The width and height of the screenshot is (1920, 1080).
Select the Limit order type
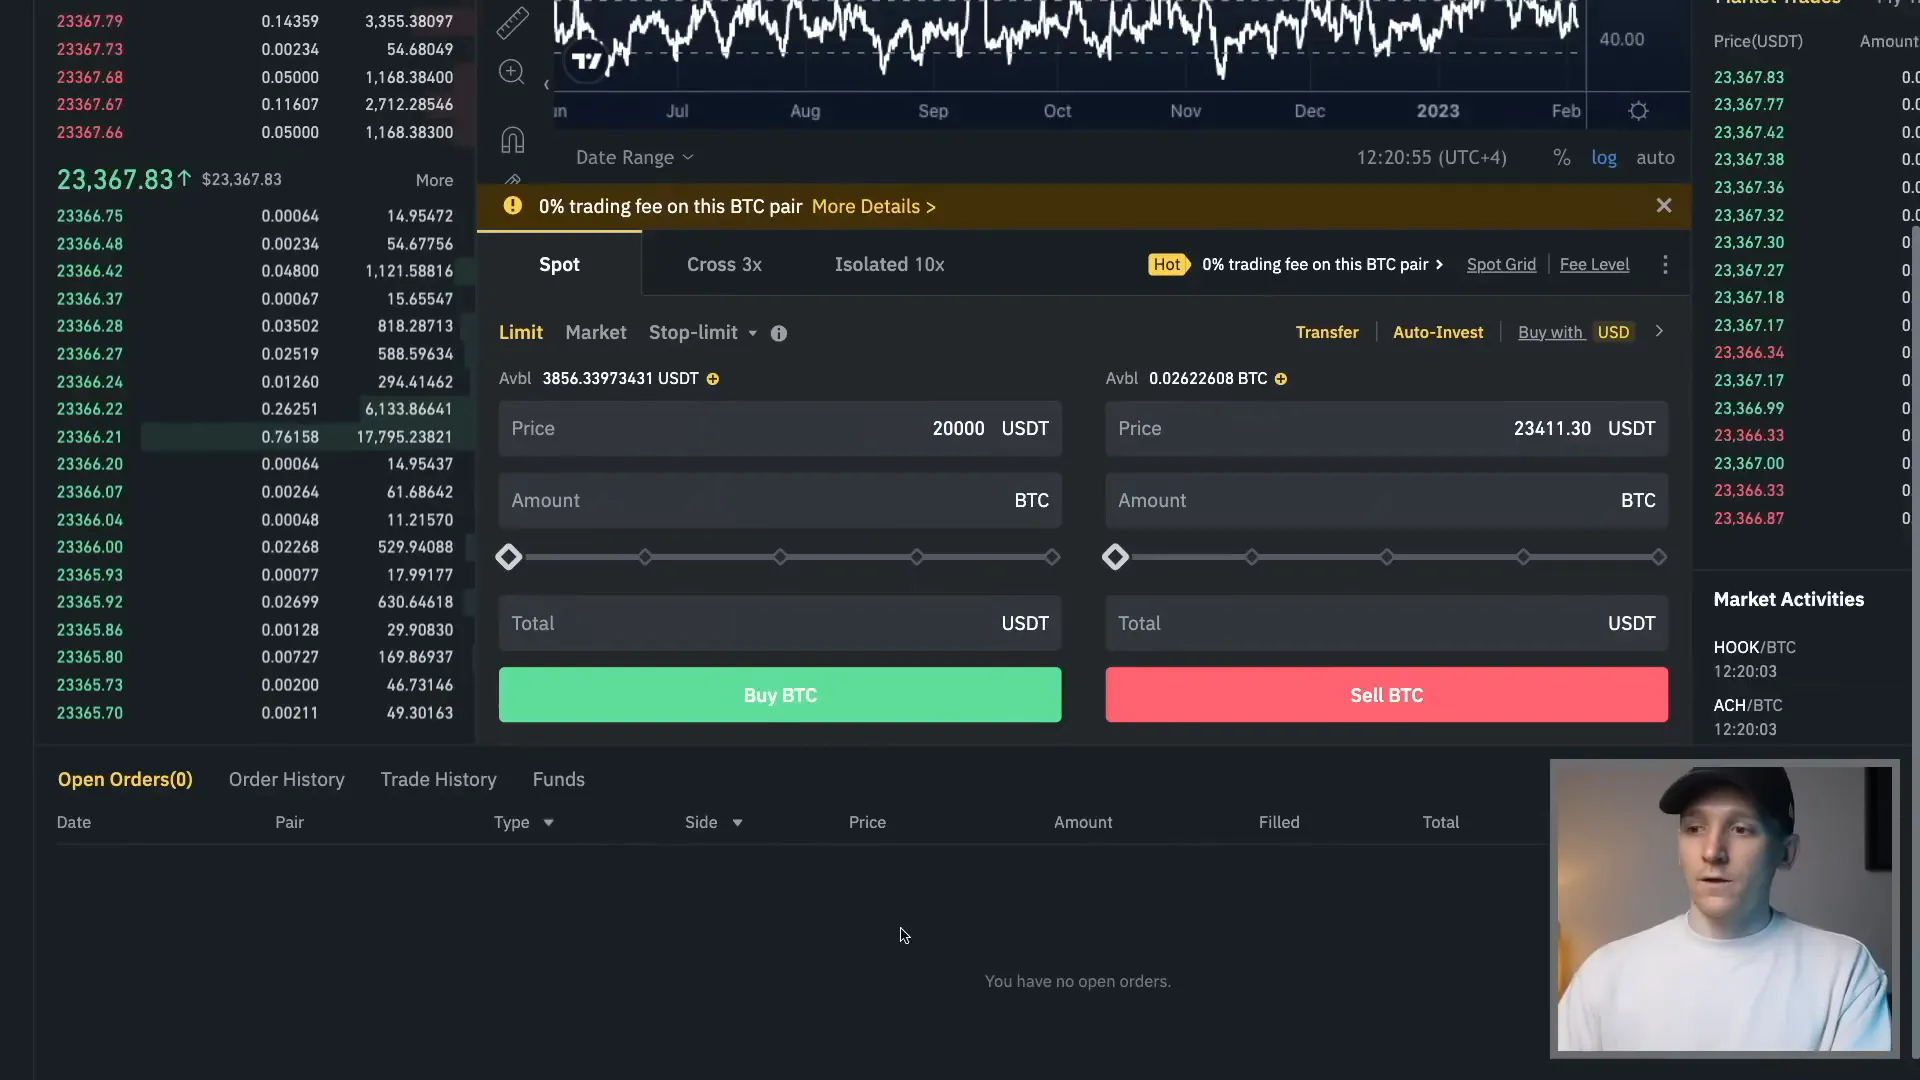coord(521,333)
